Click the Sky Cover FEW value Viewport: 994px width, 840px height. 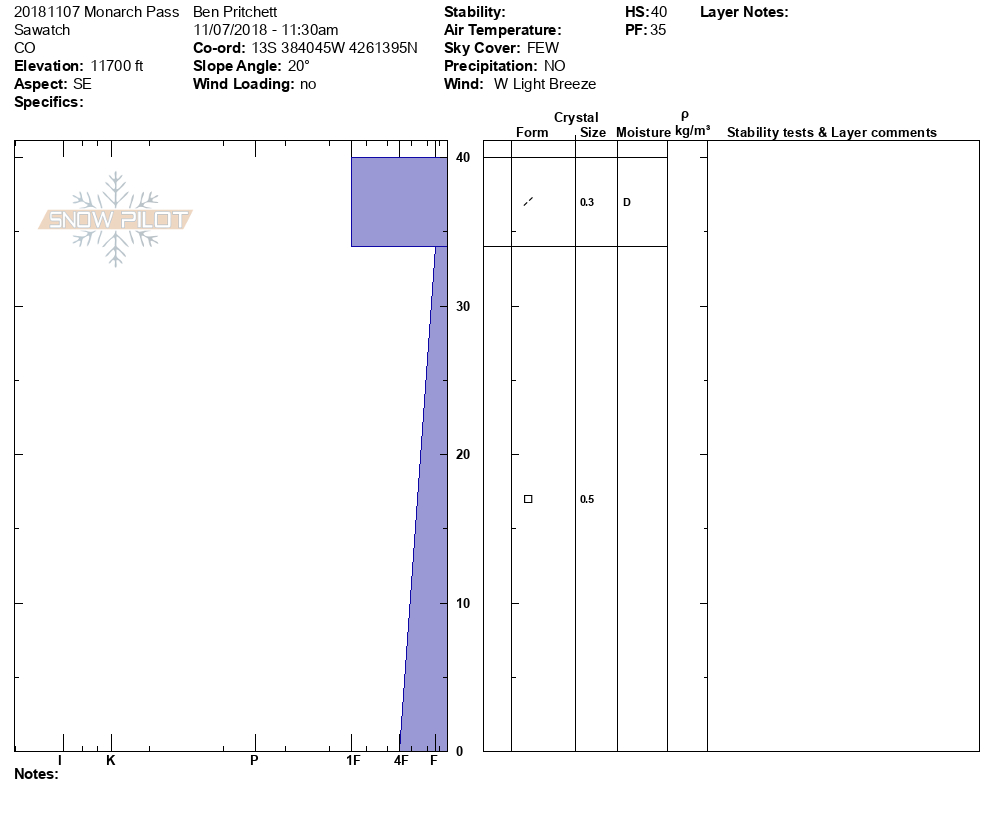[543, 48]
